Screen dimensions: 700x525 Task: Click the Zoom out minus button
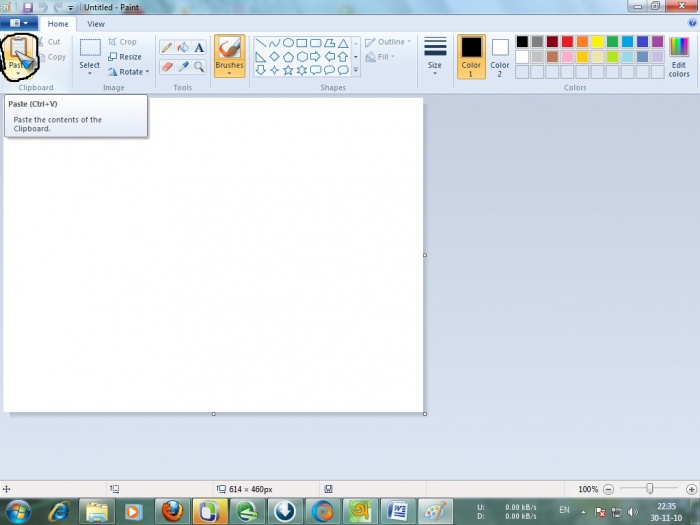pyautogui.click(x=608, y=489)
